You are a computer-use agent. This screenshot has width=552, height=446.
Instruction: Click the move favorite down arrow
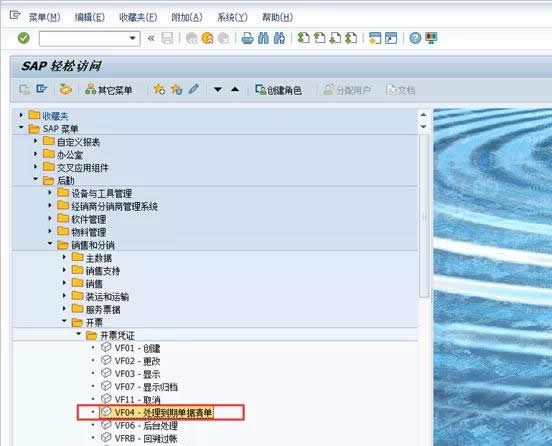tap(218, 89)
